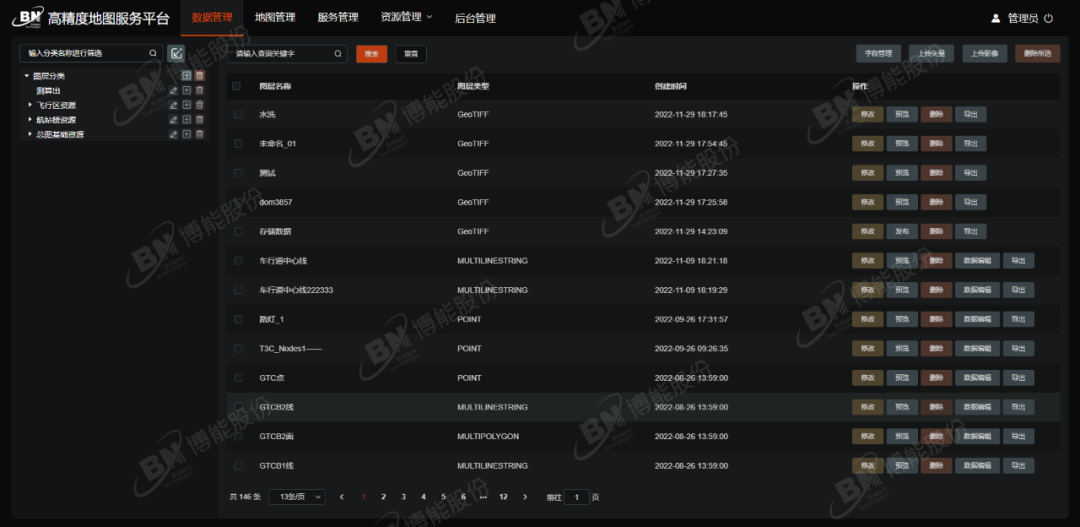Tick the checkbox for the 水洗 layer
This screenshot has height=527, width=1080.
238,115
